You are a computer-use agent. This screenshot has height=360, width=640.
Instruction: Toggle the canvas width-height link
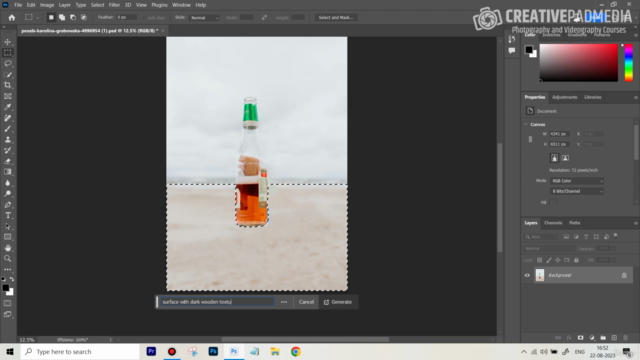530,139
